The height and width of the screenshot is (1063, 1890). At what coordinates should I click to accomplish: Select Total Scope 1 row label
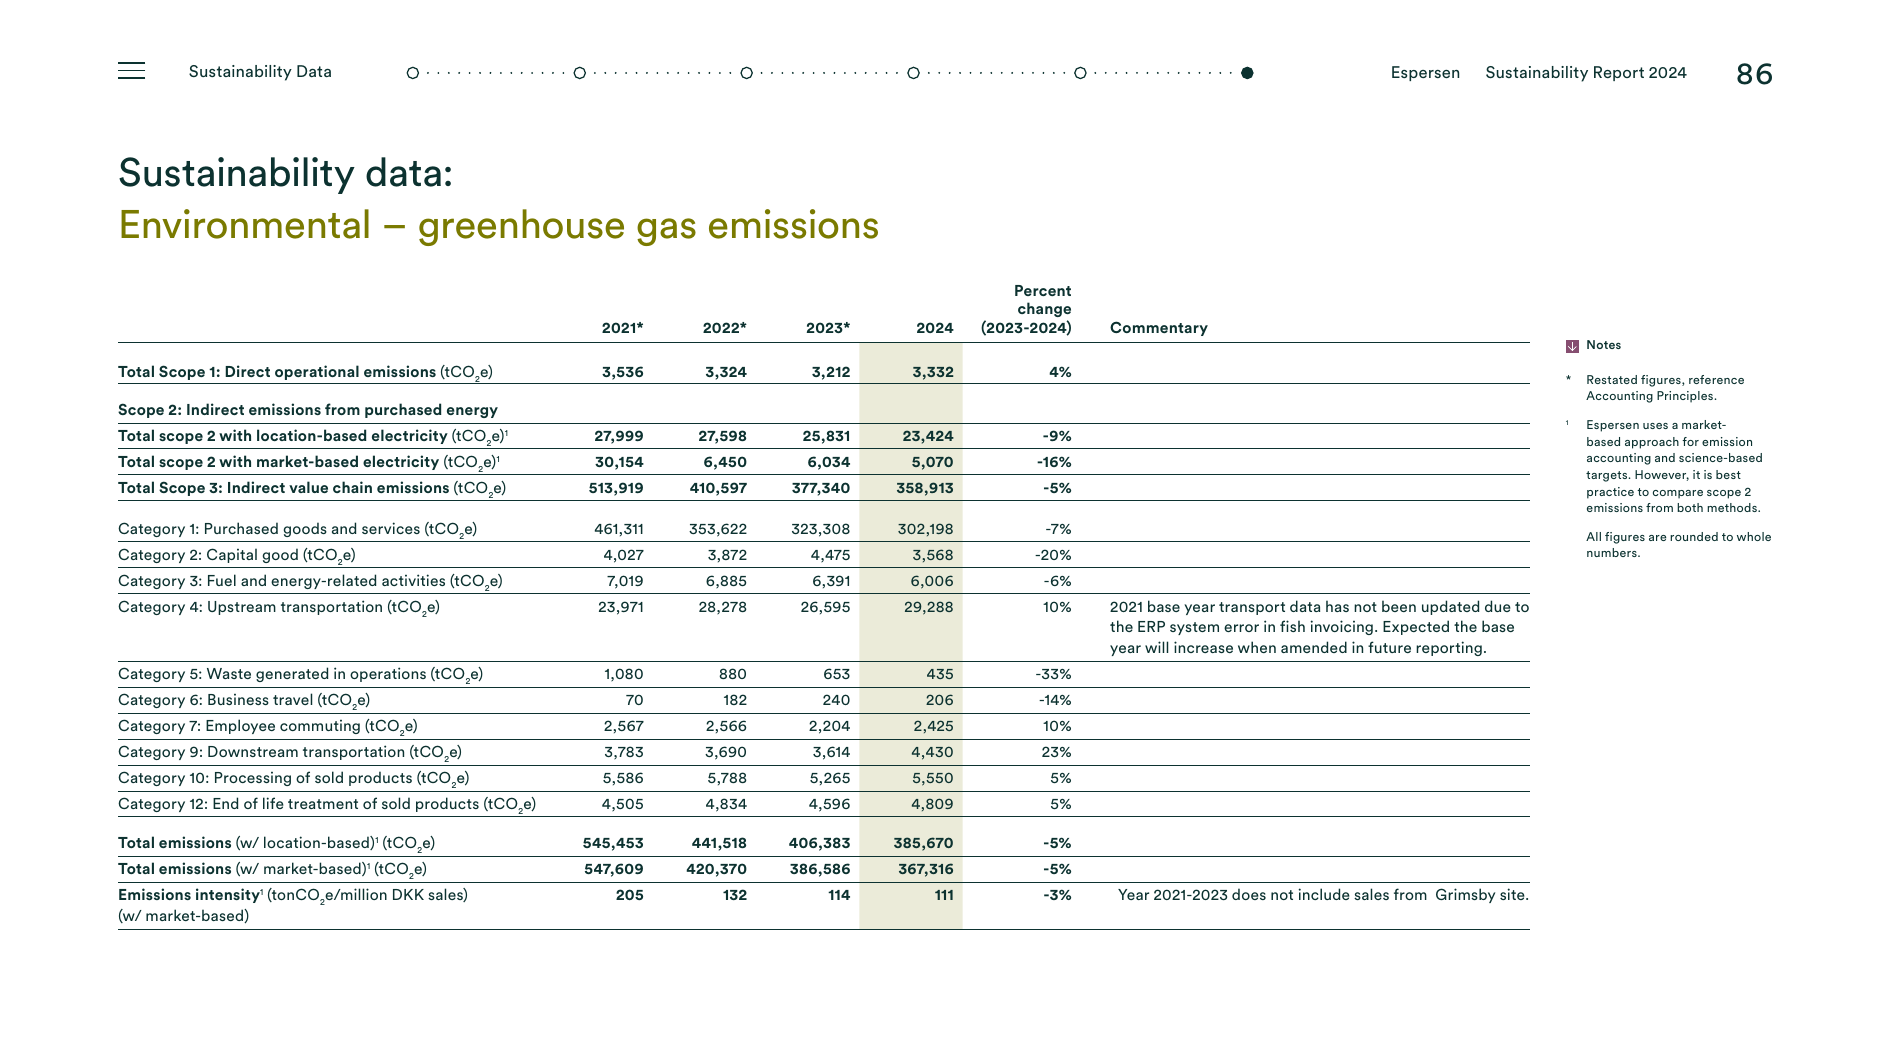point(305,372)
